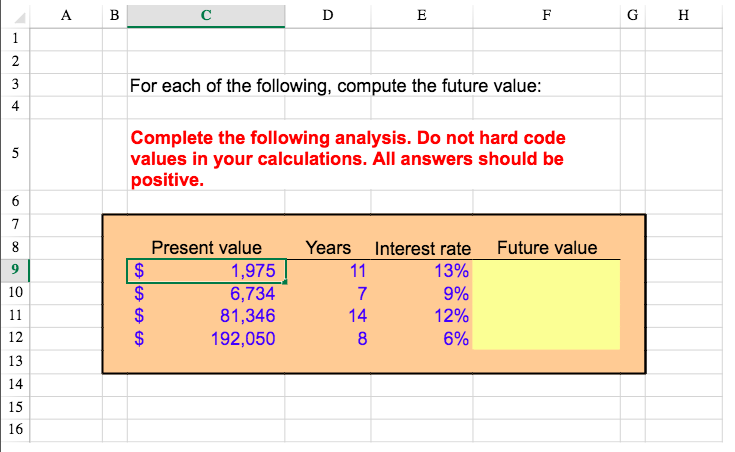
Task: Select row 16 header
Action: click(x=15, y=429)
